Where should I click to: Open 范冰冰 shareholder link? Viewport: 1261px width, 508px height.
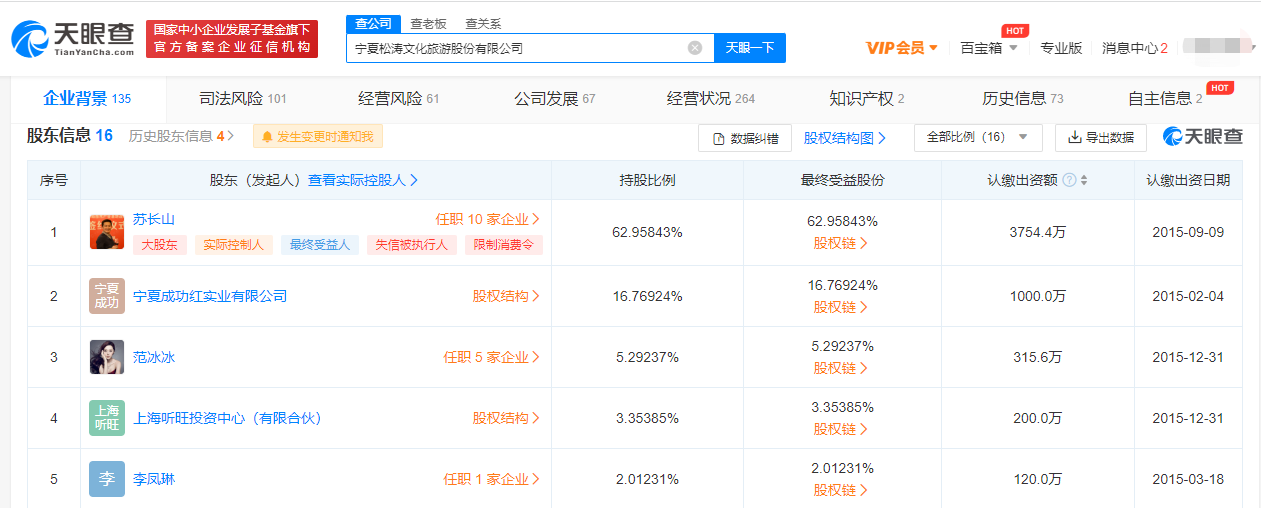[x=154, y=357]
